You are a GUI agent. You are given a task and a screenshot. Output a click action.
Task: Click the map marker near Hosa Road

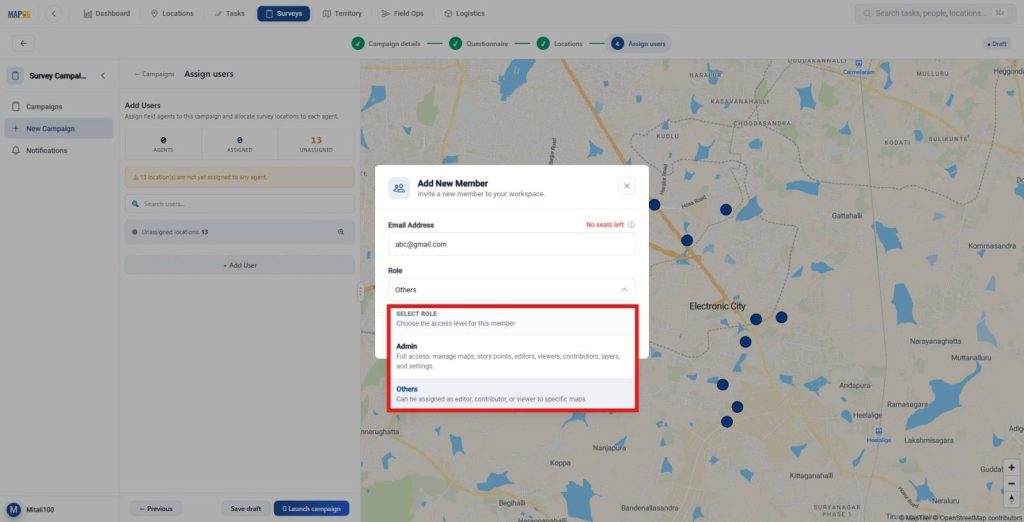pos(725,210)
